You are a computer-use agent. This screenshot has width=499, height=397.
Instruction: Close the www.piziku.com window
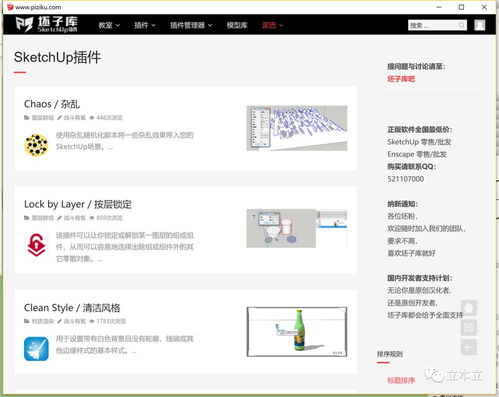tap(484, 7)
